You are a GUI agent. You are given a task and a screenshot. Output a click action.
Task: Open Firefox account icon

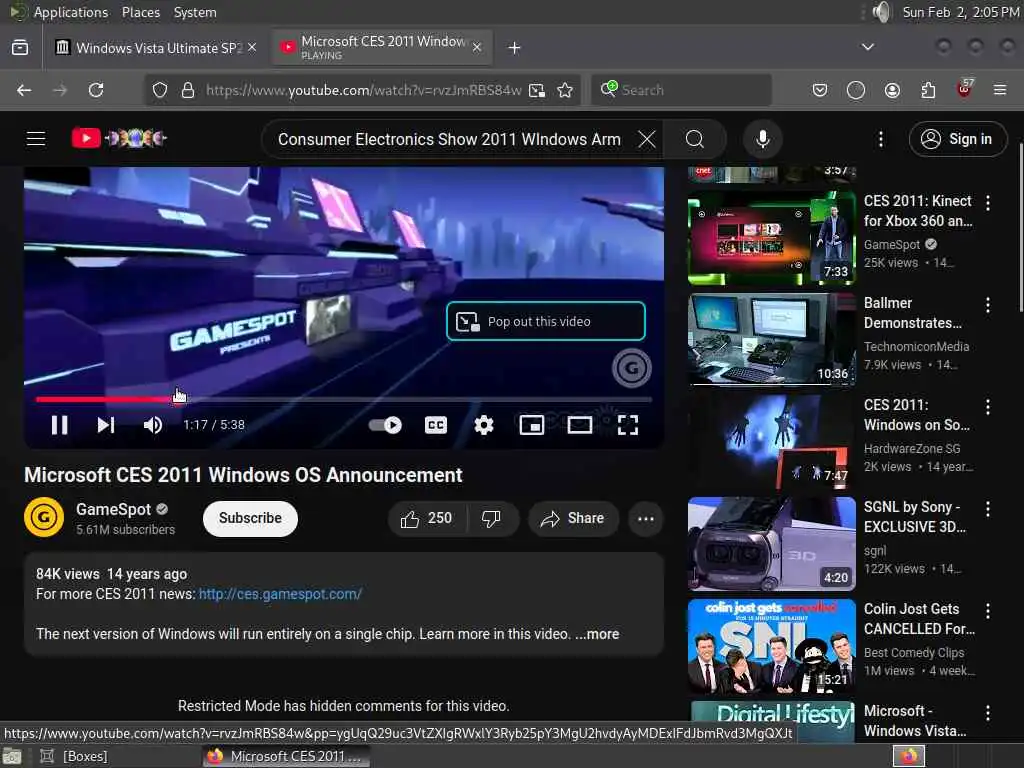click(892, 90)
